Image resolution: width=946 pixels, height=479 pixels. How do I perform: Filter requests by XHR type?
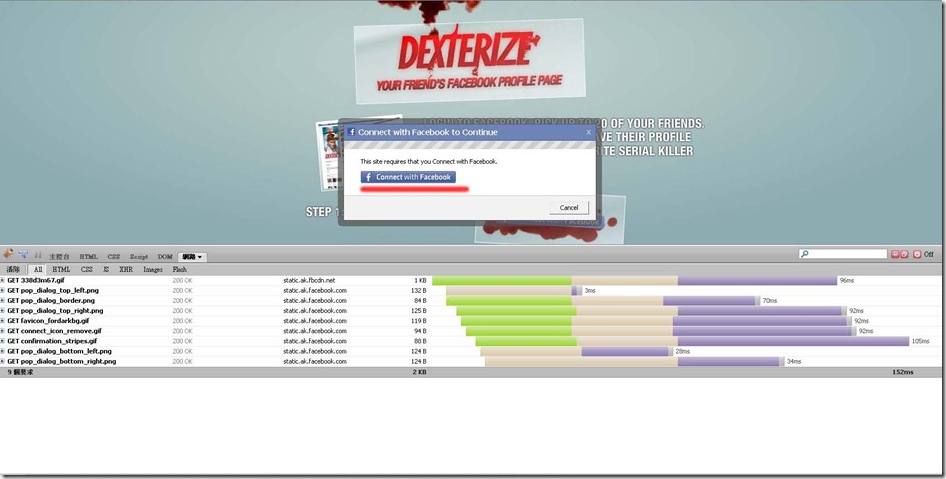(x=126, y=270)
